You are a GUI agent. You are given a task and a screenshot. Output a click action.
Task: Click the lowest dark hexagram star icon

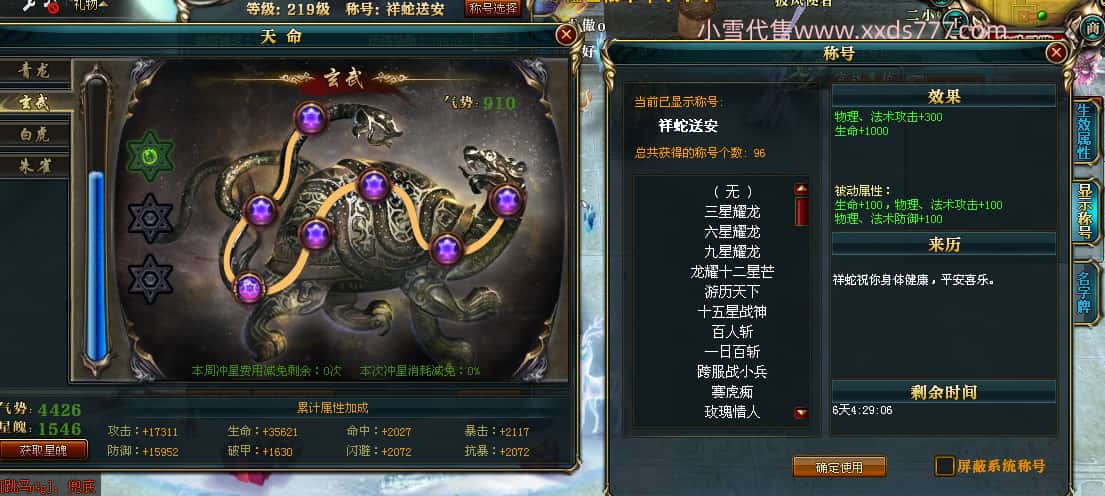(x=150, y=279)
